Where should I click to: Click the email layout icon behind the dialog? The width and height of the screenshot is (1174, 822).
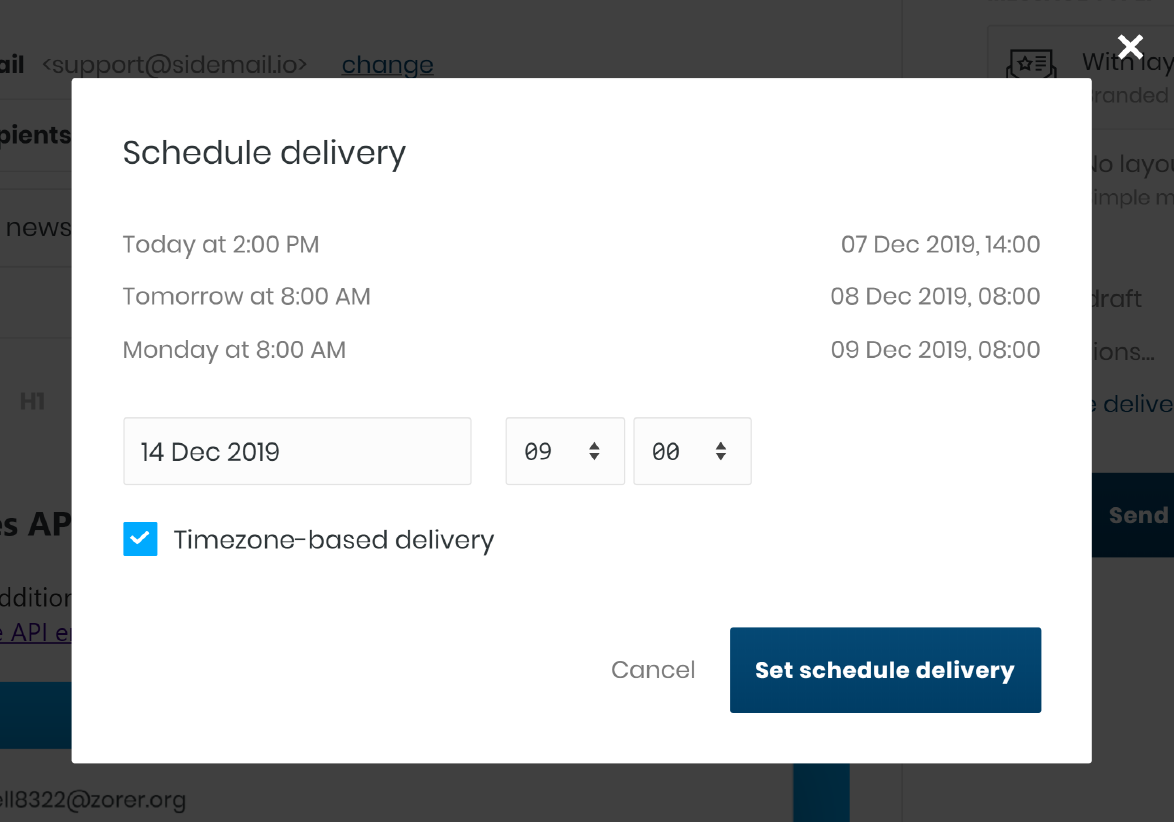pyautogui.click(x=1031, y=64)
